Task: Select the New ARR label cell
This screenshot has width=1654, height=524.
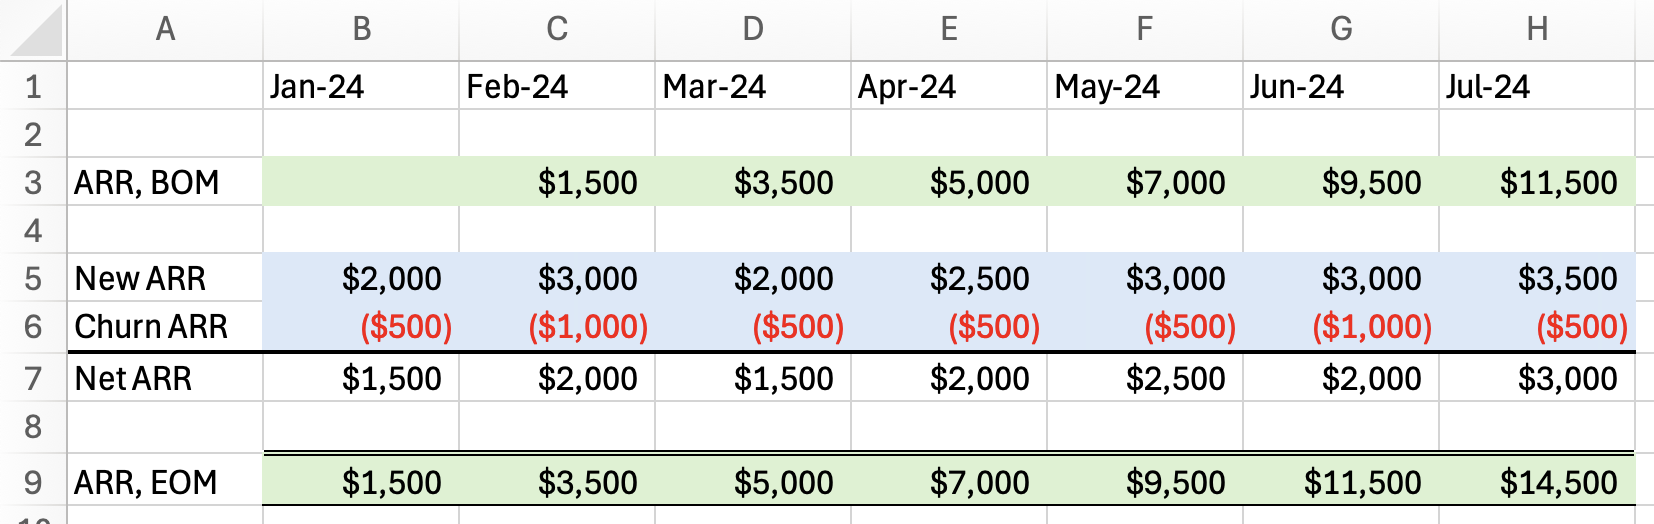Action: [x=165, y=278]
